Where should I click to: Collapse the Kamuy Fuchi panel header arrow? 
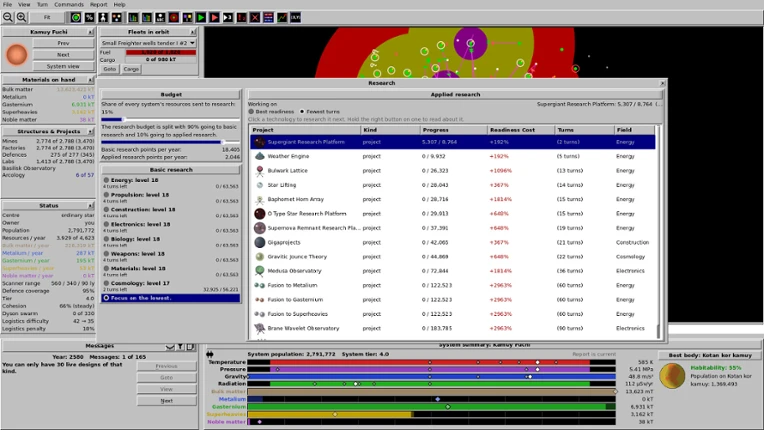91,32
